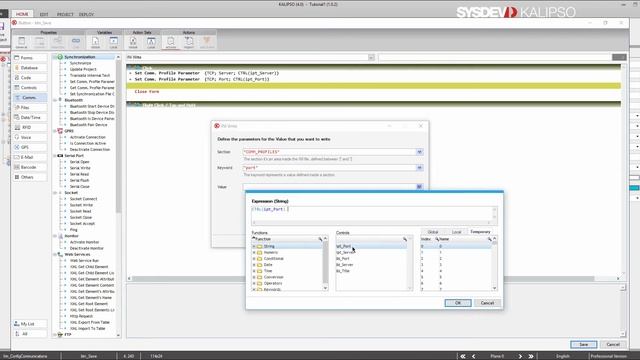Open the Section field expression dropdown
The height and width of the screenshot is (360, 640).
tap(419, 152)
